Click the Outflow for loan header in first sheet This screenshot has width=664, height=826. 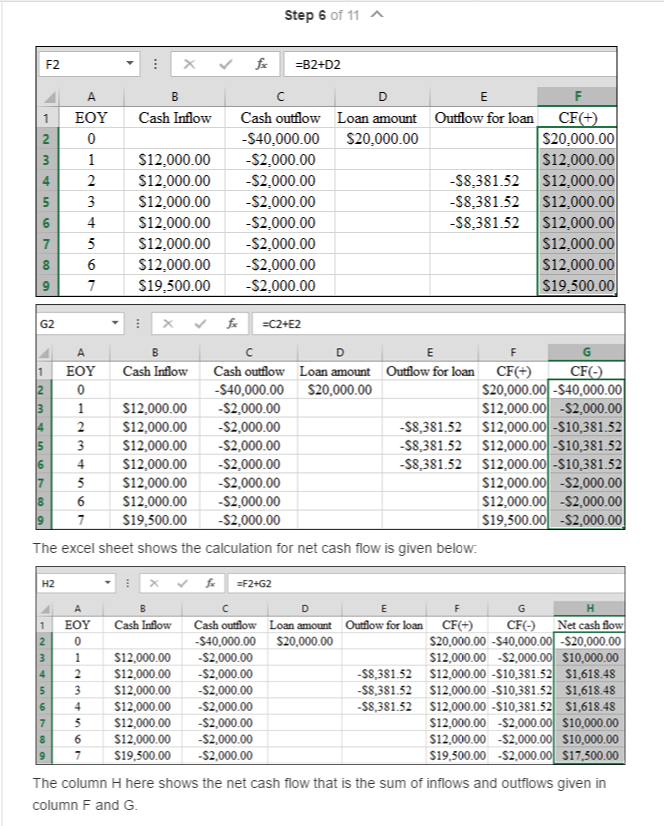click(484, 117)
